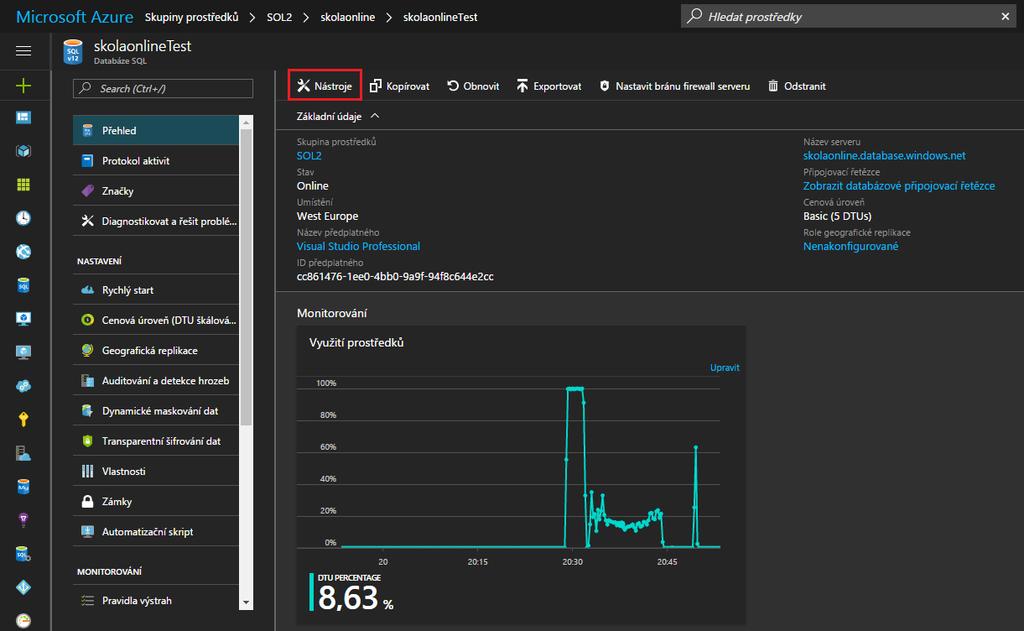Click Zobrazit databázové připojovací řetězce
Screen dimensions: 1024x631
pos(899,186)
